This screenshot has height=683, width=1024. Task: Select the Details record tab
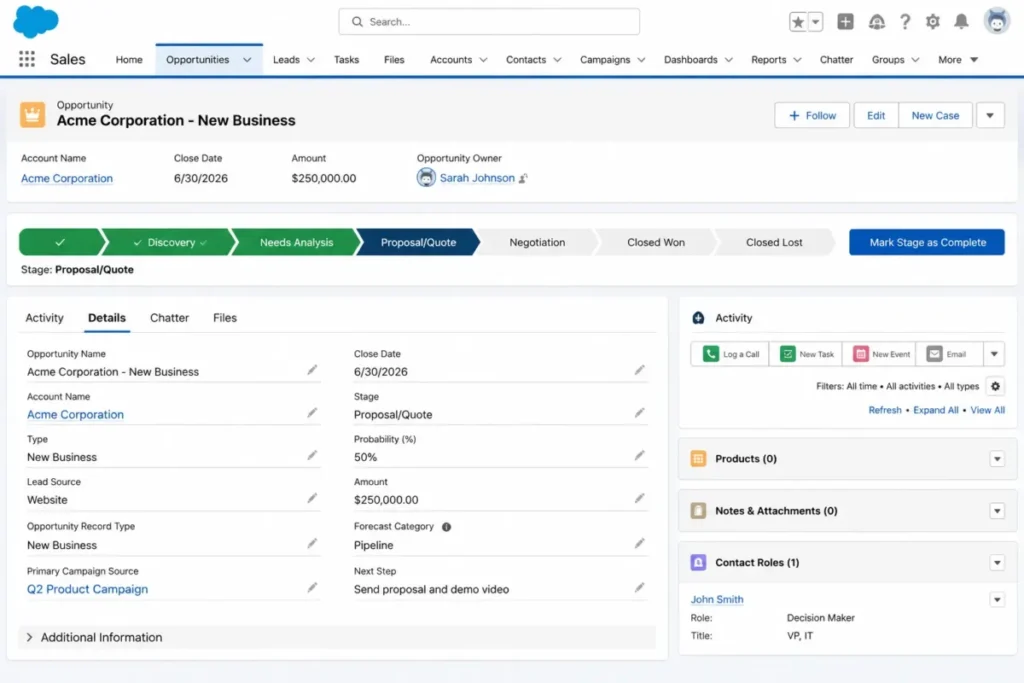coord(106,318)
